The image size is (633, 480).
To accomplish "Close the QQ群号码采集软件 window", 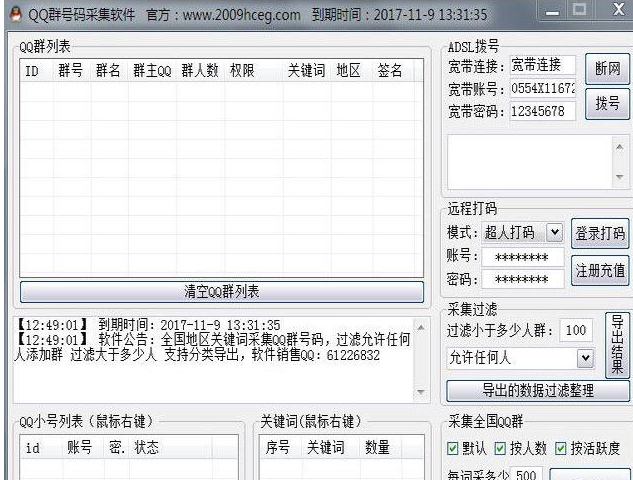I will point(618,10).
